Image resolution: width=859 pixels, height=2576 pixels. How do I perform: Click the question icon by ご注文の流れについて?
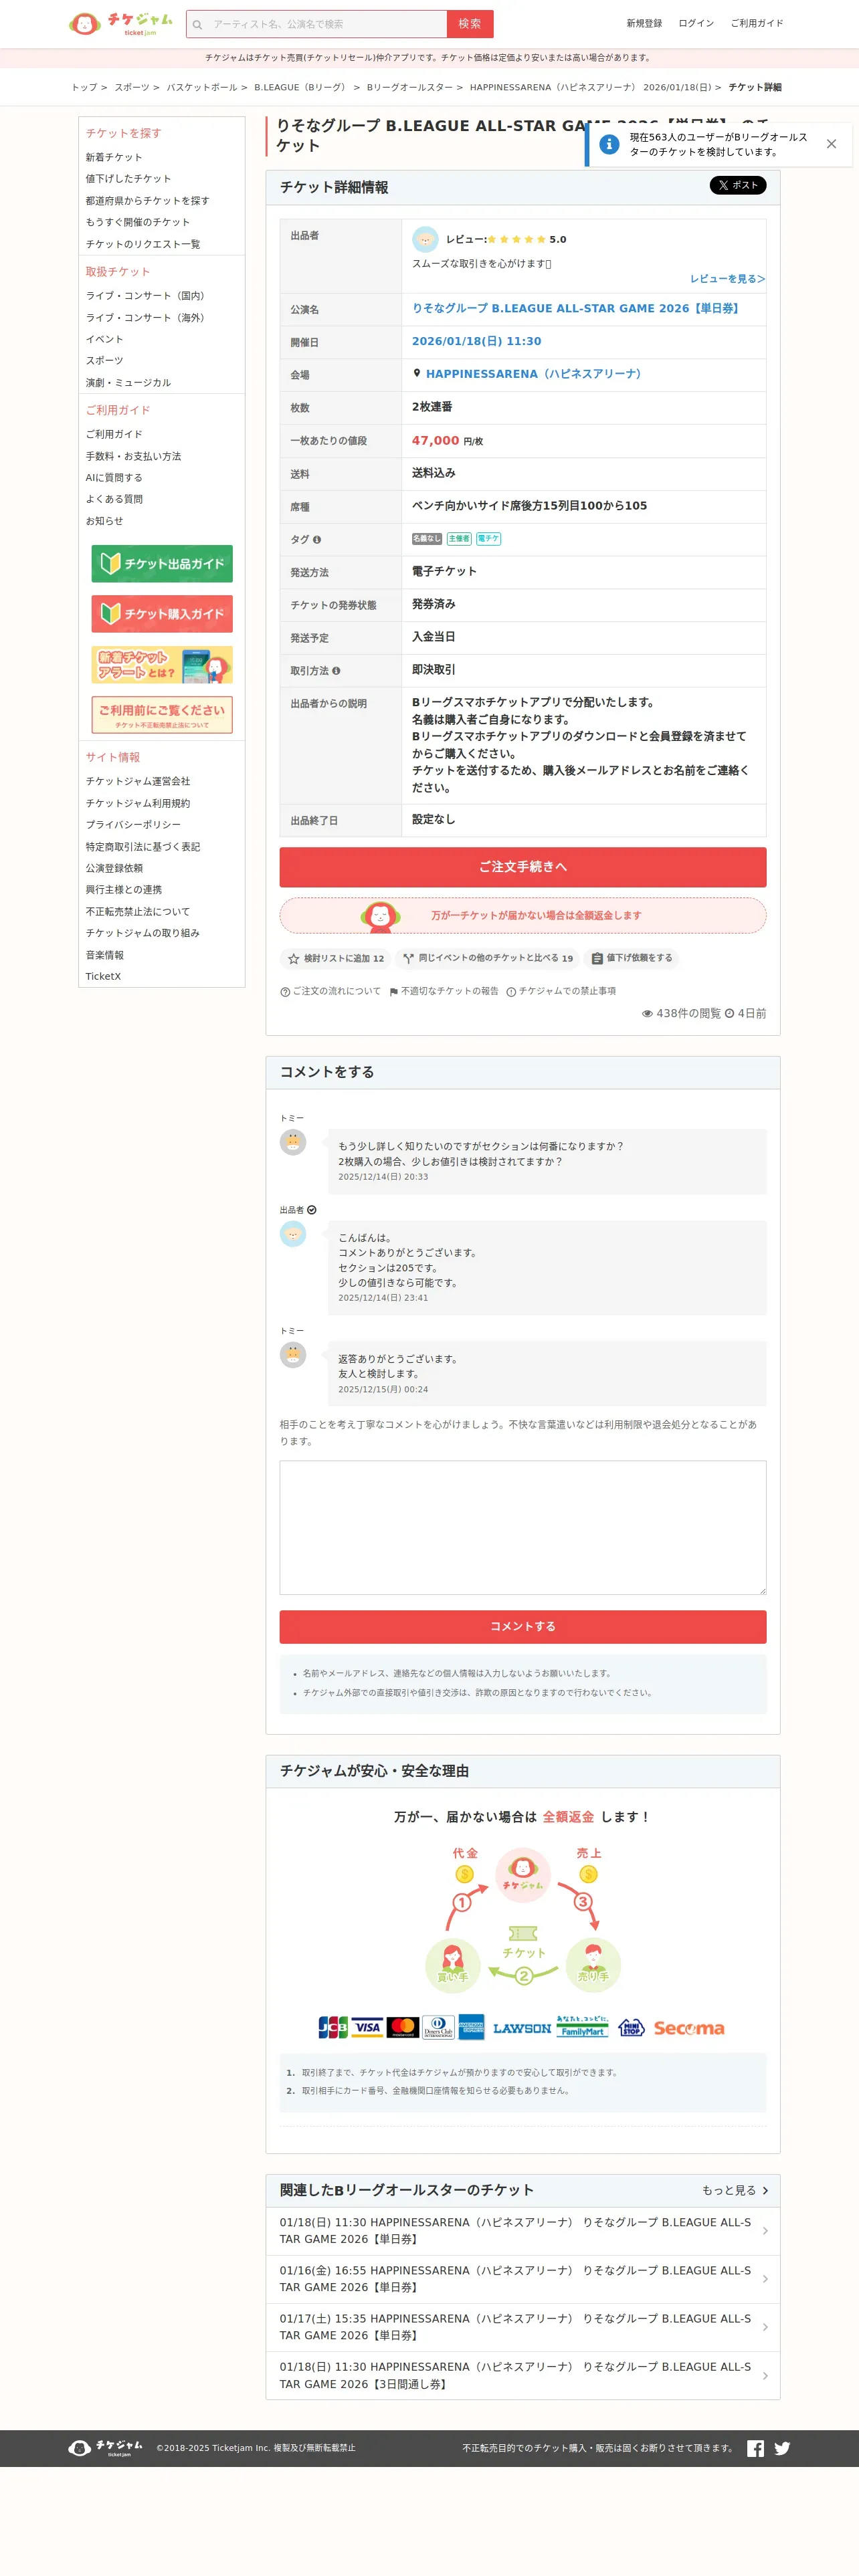click(285, 992)
